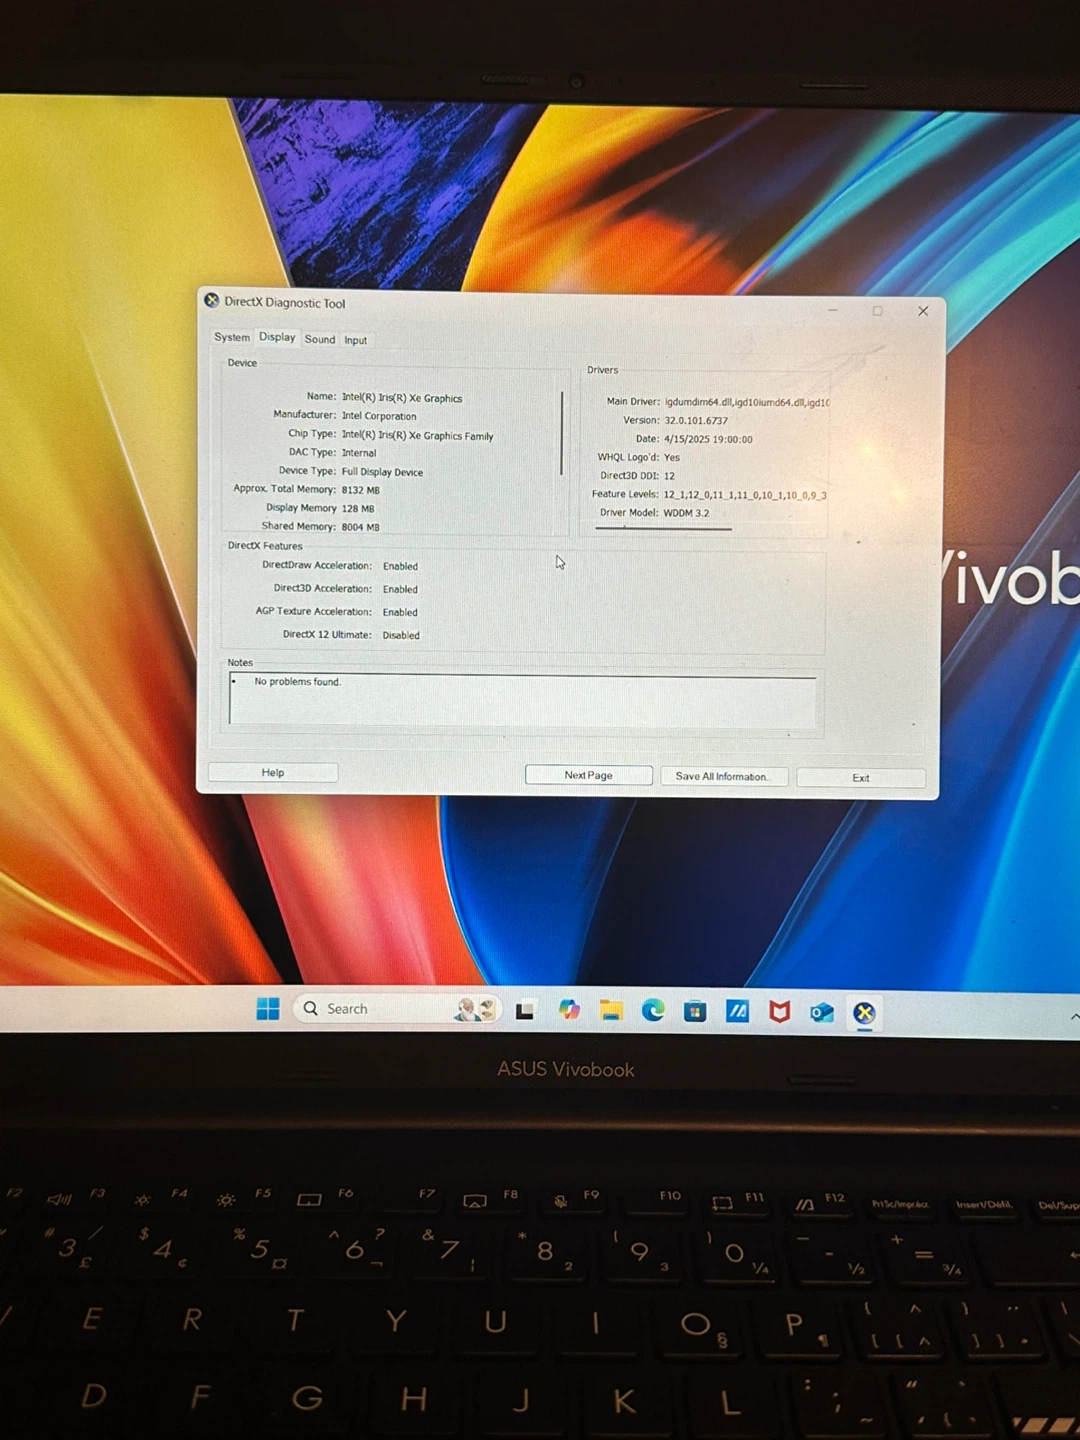Click total memory value '8132 MB'
Screen dimensions: 1080x1440
[360, 490]
